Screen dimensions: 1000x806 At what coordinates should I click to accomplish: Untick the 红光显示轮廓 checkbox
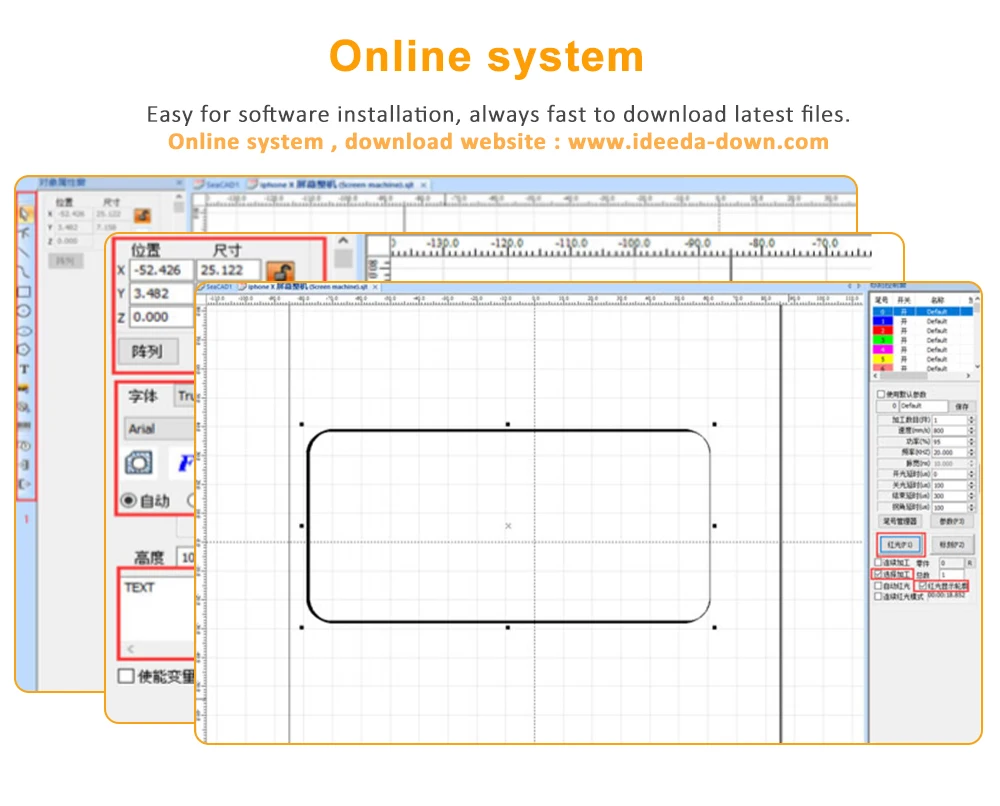[922, 585]
